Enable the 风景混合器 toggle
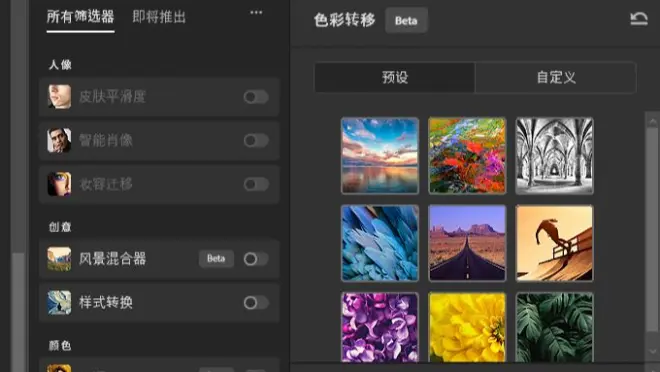 256,259
